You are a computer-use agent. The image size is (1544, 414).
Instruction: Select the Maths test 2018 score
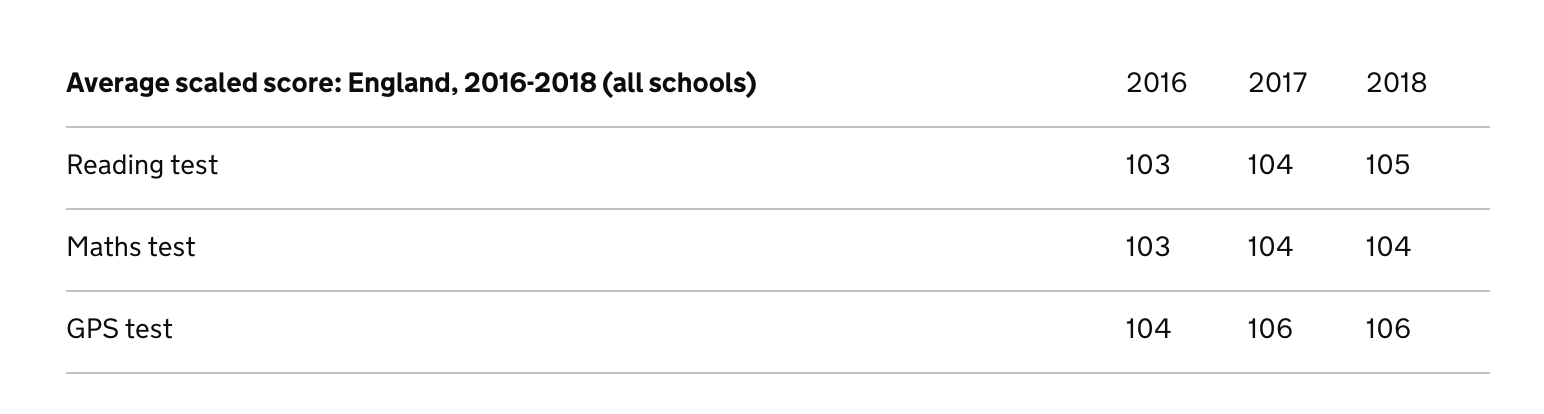tap(1388, 247)
